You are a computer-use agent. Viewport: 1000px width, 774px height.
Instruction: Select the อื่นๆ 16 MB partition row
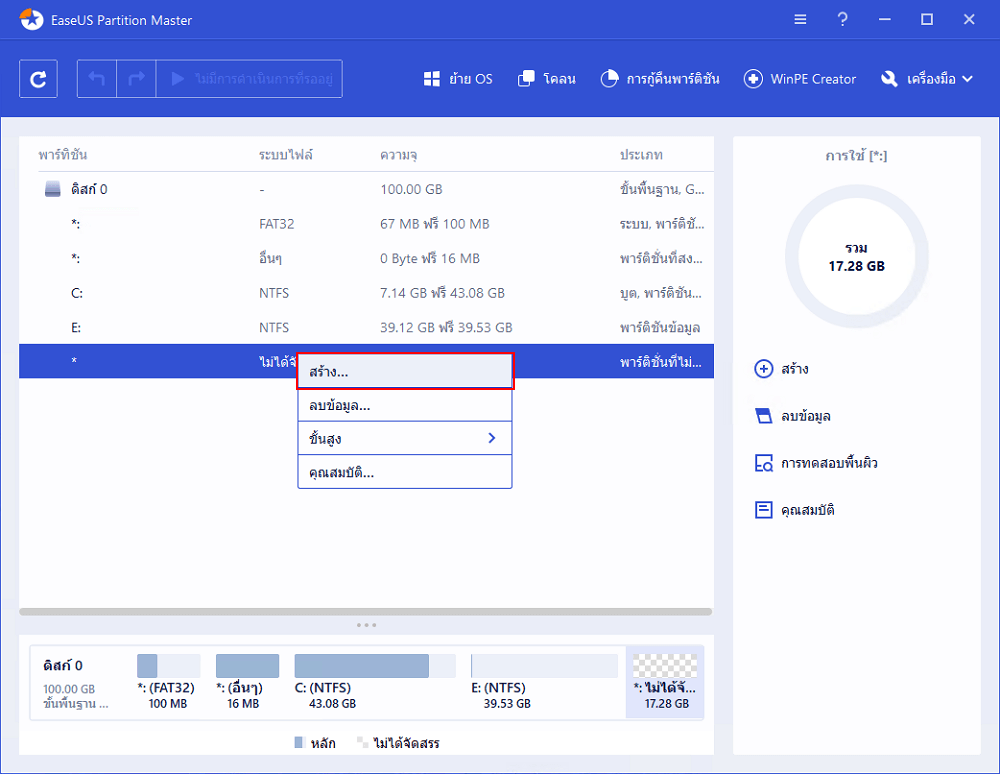click(x=366, y=258)
